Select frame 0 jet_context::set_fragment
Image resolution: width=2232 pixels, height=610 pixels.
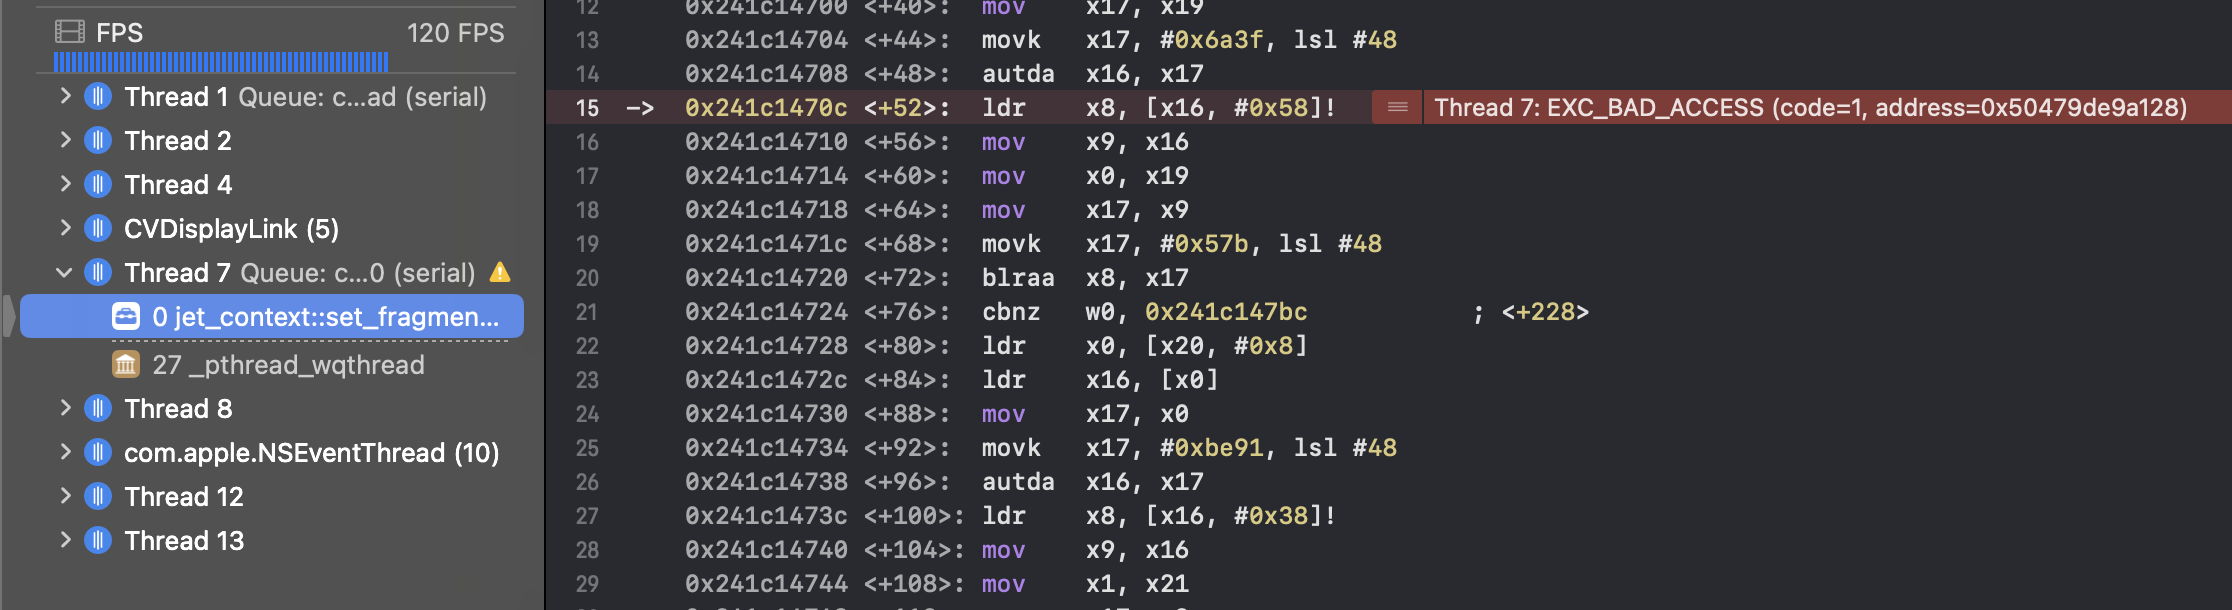272,317
